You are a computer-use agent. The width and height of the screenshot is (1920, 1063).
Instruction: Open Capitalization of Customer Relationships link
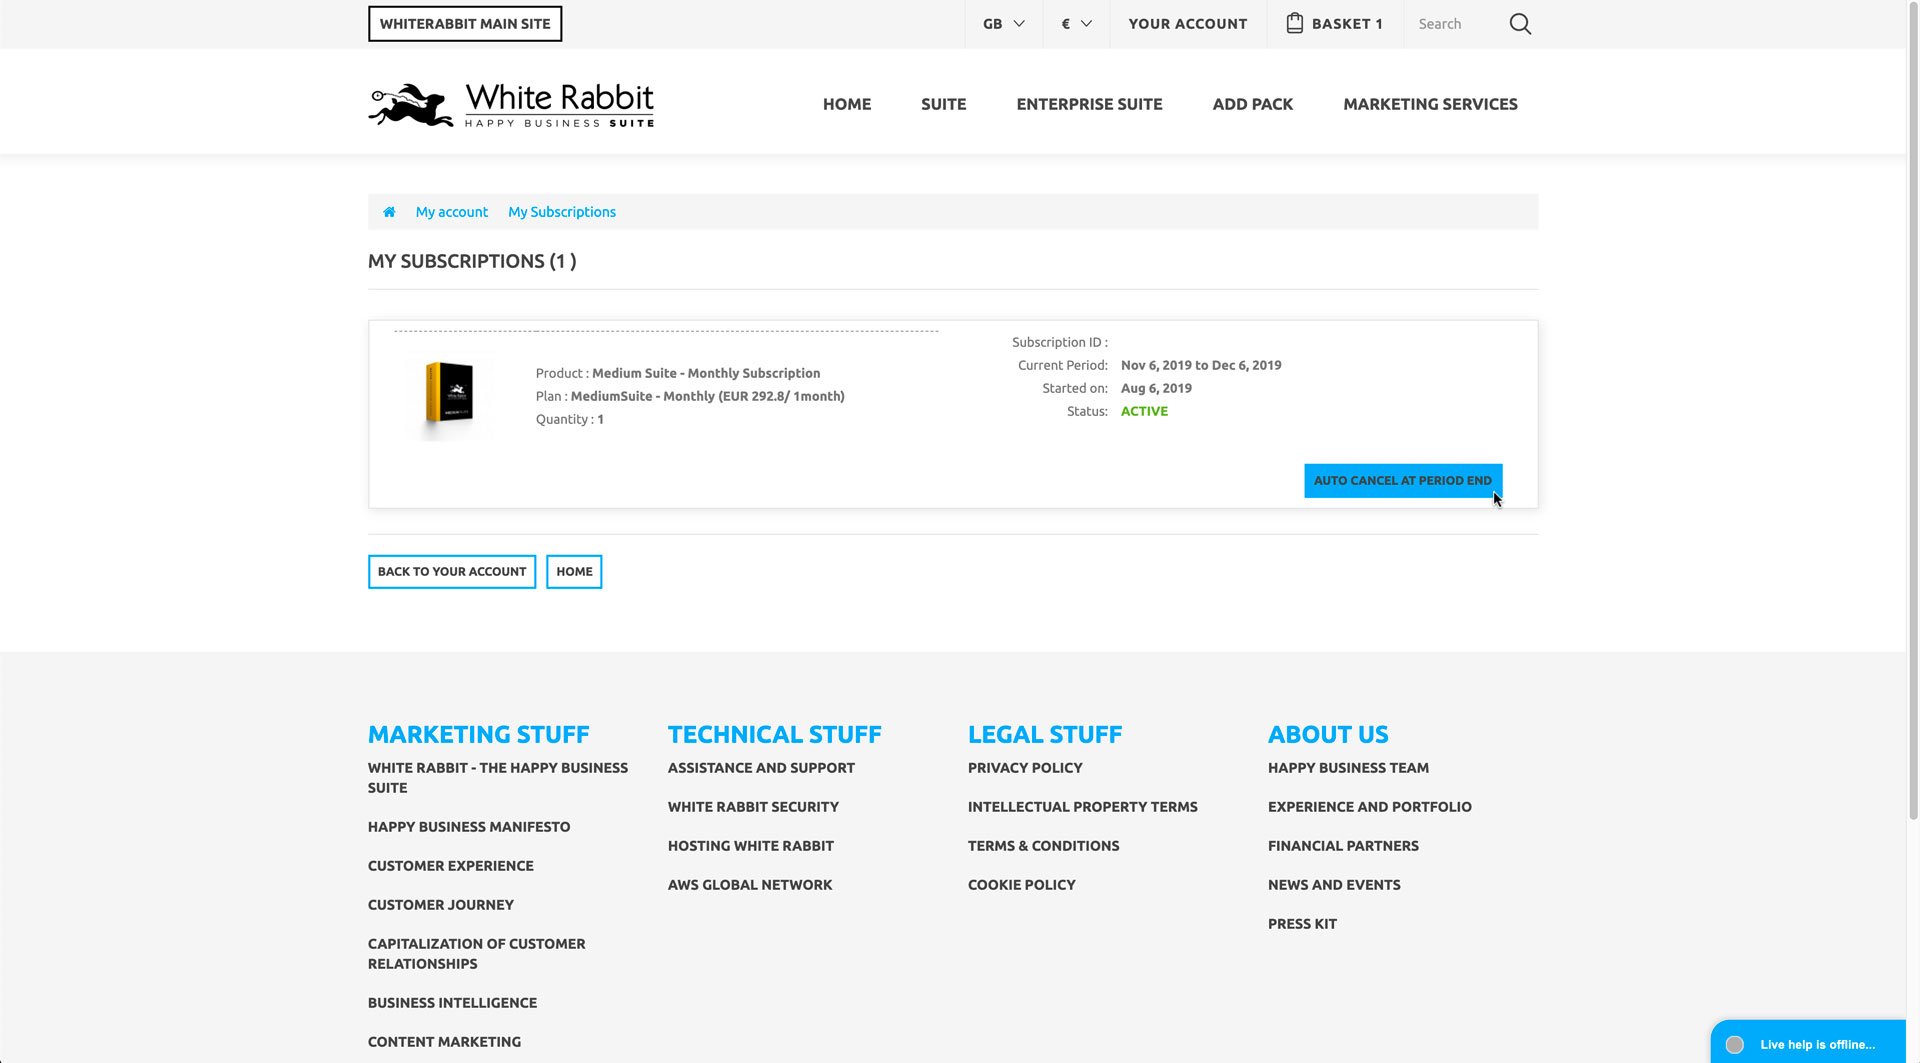coord(477,954)
